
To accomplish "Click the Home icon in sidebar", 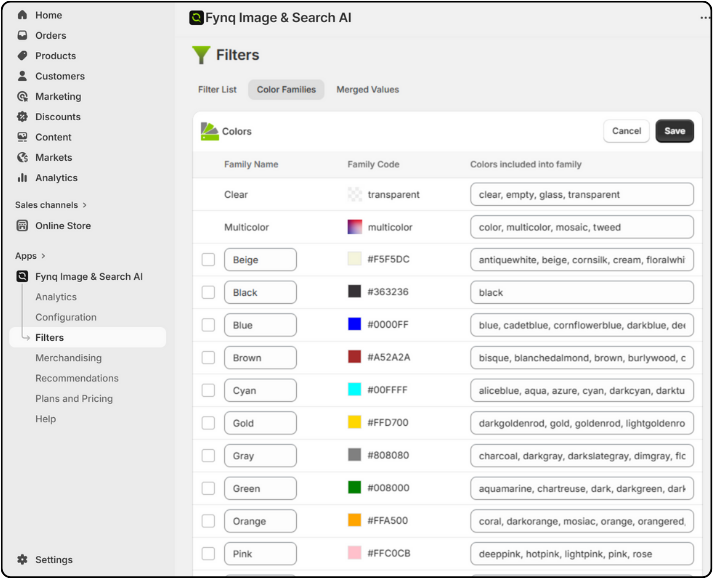I will (x=22, y=15).
